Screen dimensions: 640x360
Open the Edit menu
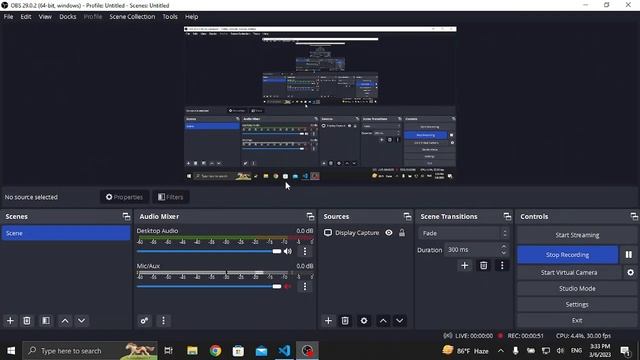pyautogui.click(x=26, y=17)
